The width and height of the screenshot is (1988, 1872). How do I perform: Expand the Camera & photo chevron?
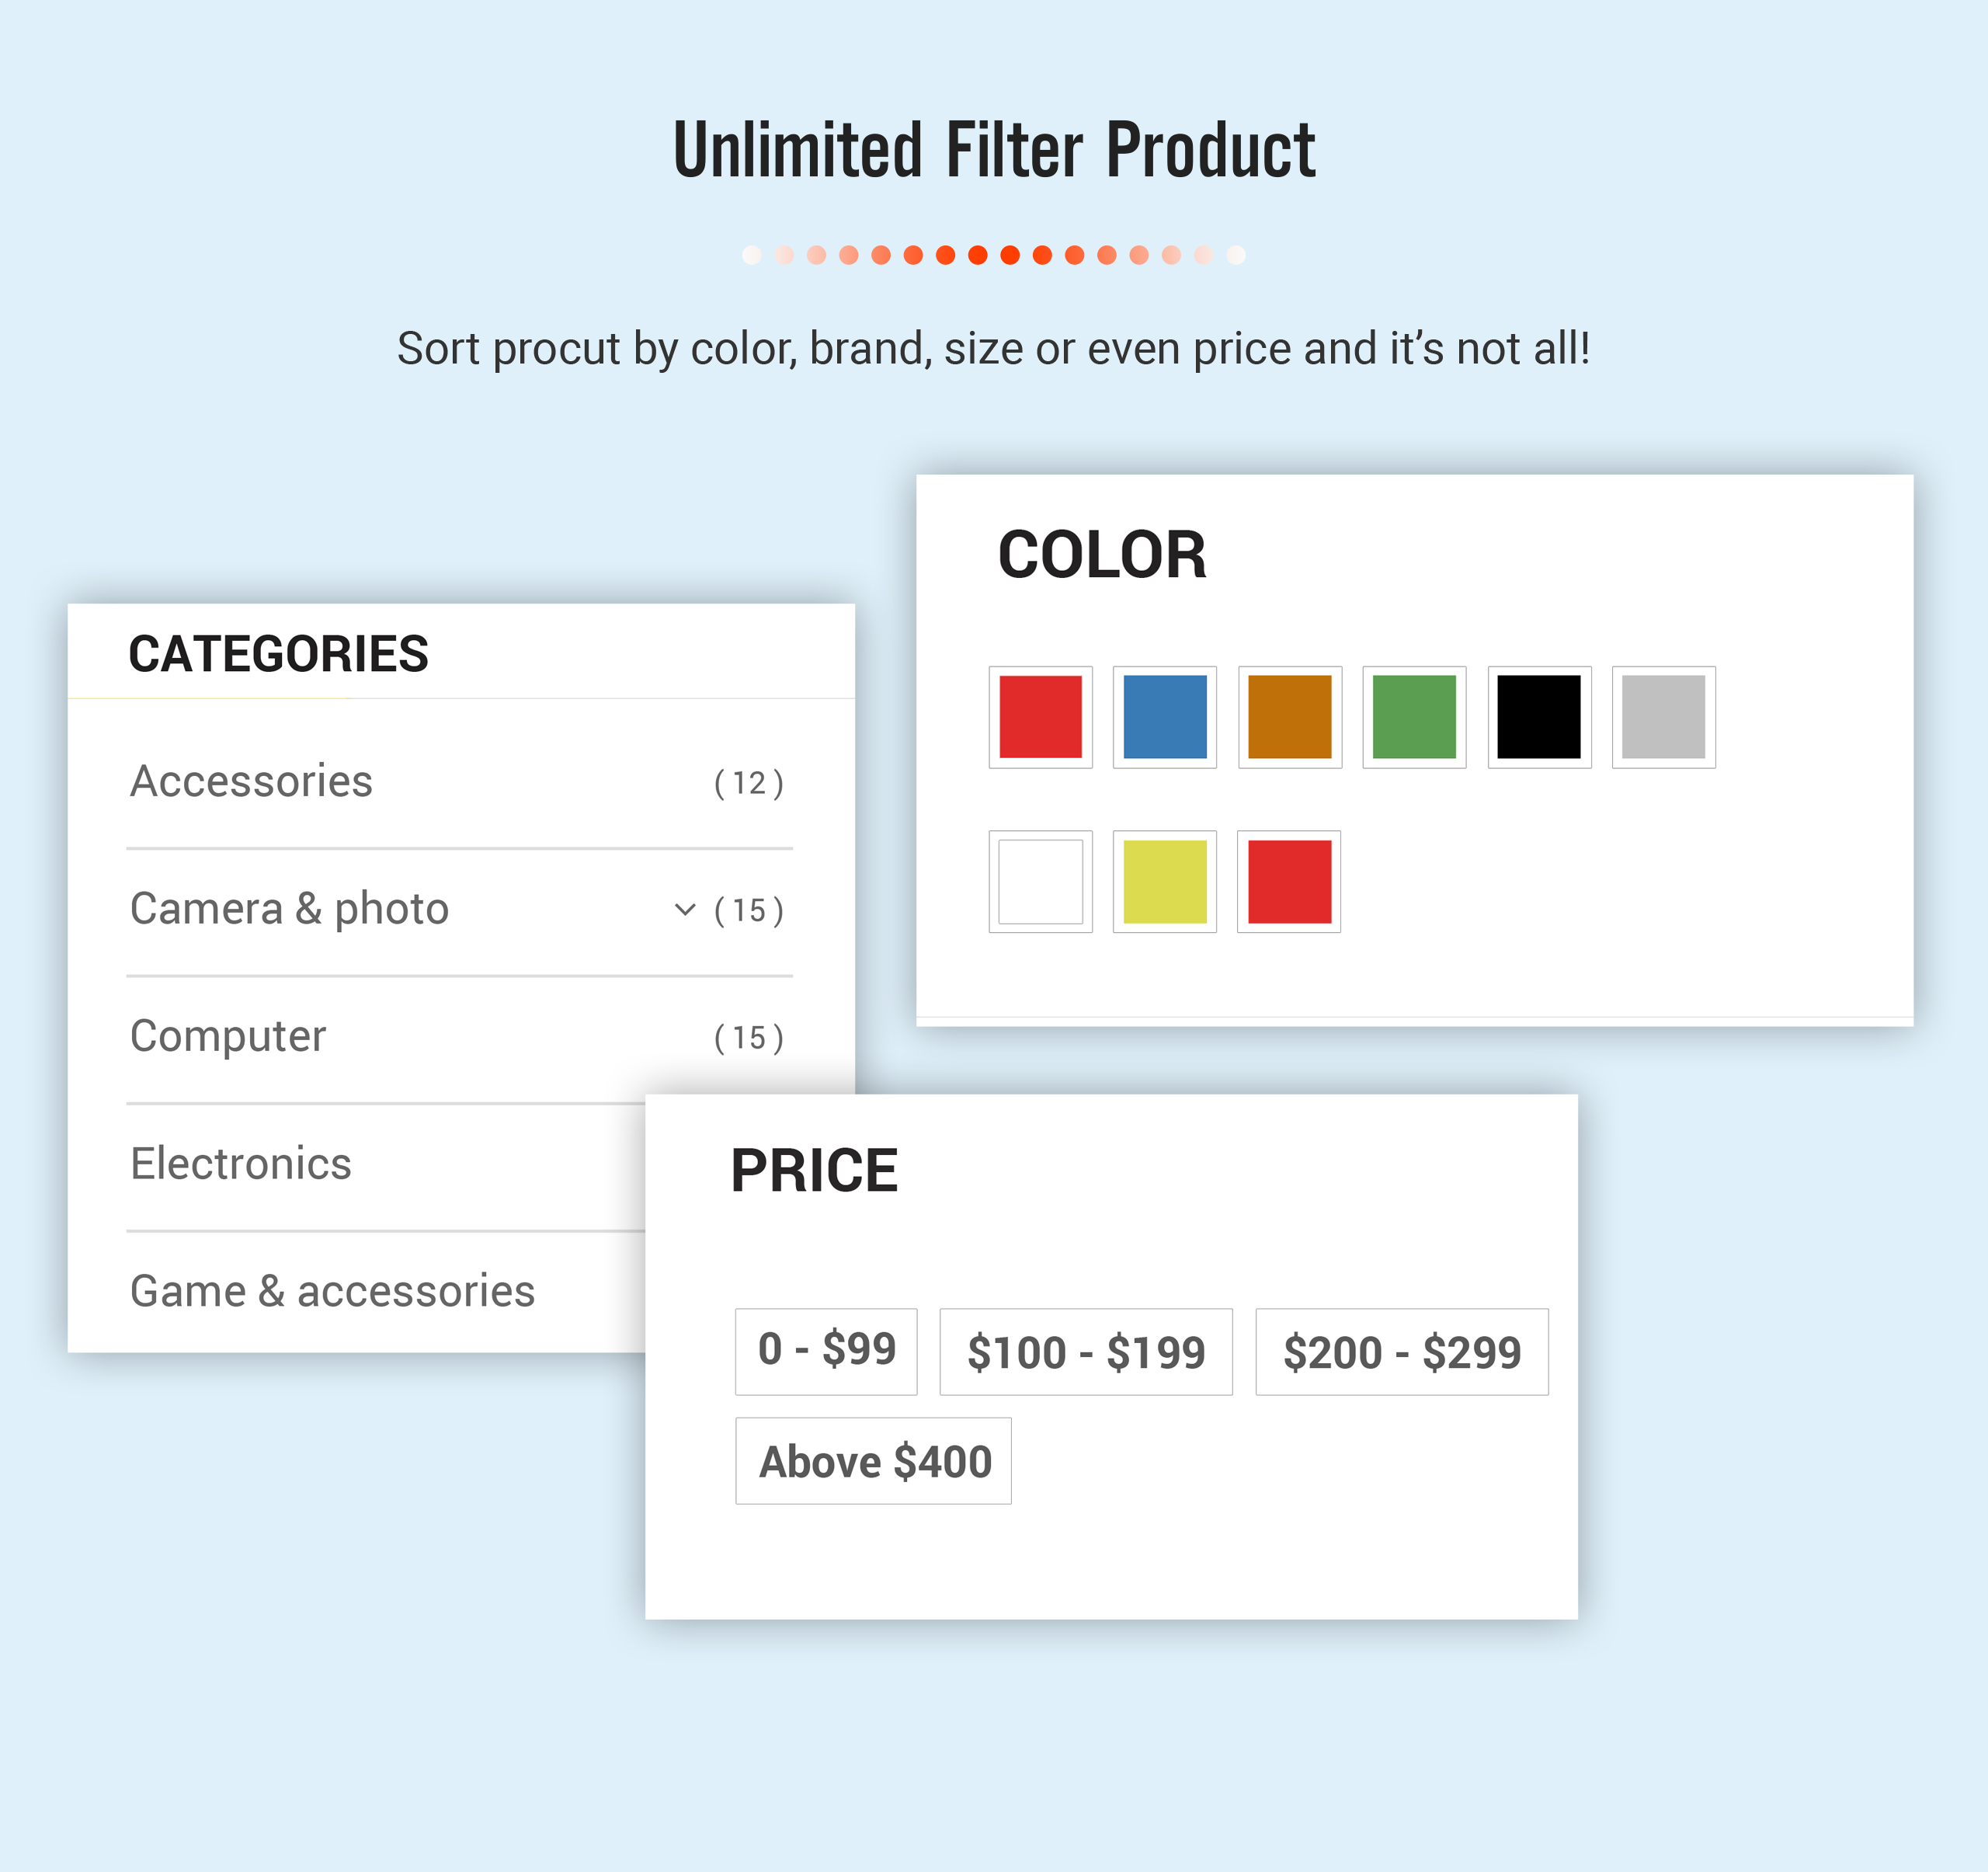click(x=685, y=909)
